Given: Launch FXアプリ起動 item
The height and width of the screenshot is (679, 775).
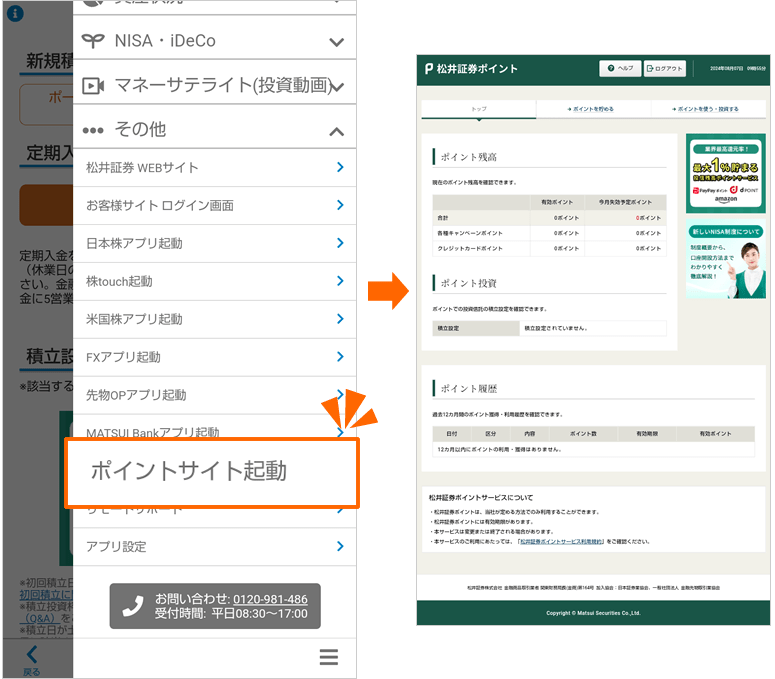Looking at the screenshot, I should tap(215, 357).
